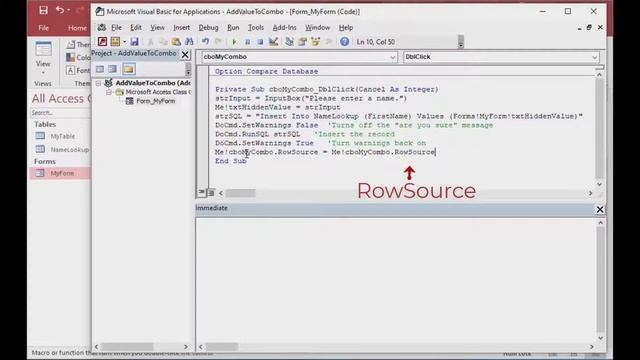
Task: Collapse the AddValueToCombo project node
Action: [98, 83]
